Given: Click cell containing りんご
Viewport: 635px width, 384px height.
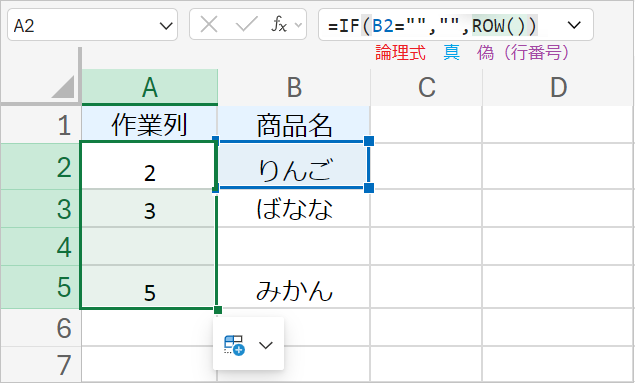Looking at the screenshot, I should point(294,166).
